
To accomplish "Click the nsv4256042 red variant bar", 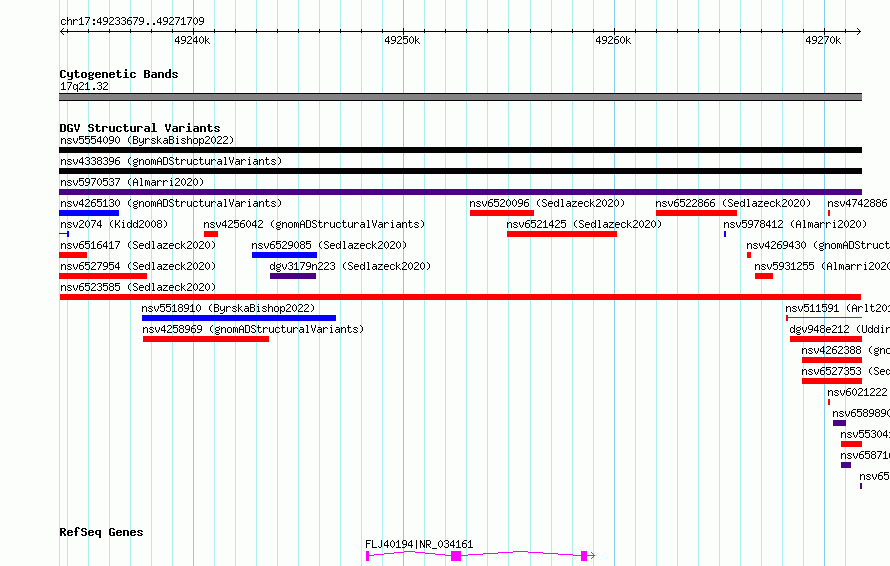I will click(211, 234).
